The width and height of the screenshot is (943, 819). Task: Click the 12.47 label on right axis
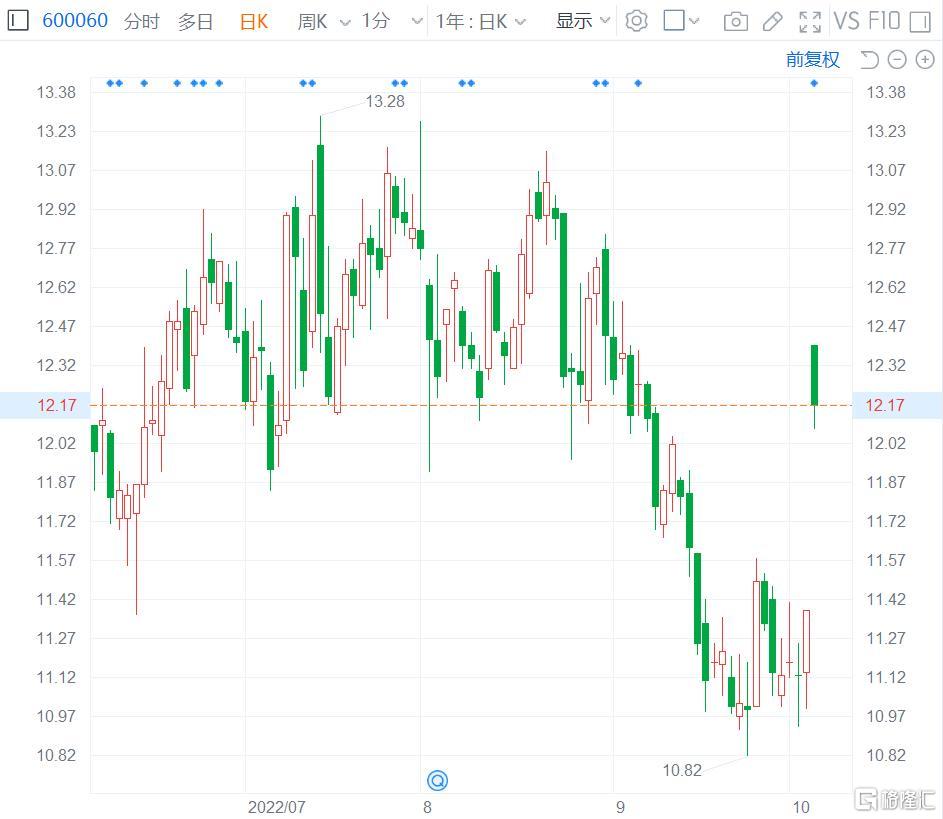[x=886, y=327]
